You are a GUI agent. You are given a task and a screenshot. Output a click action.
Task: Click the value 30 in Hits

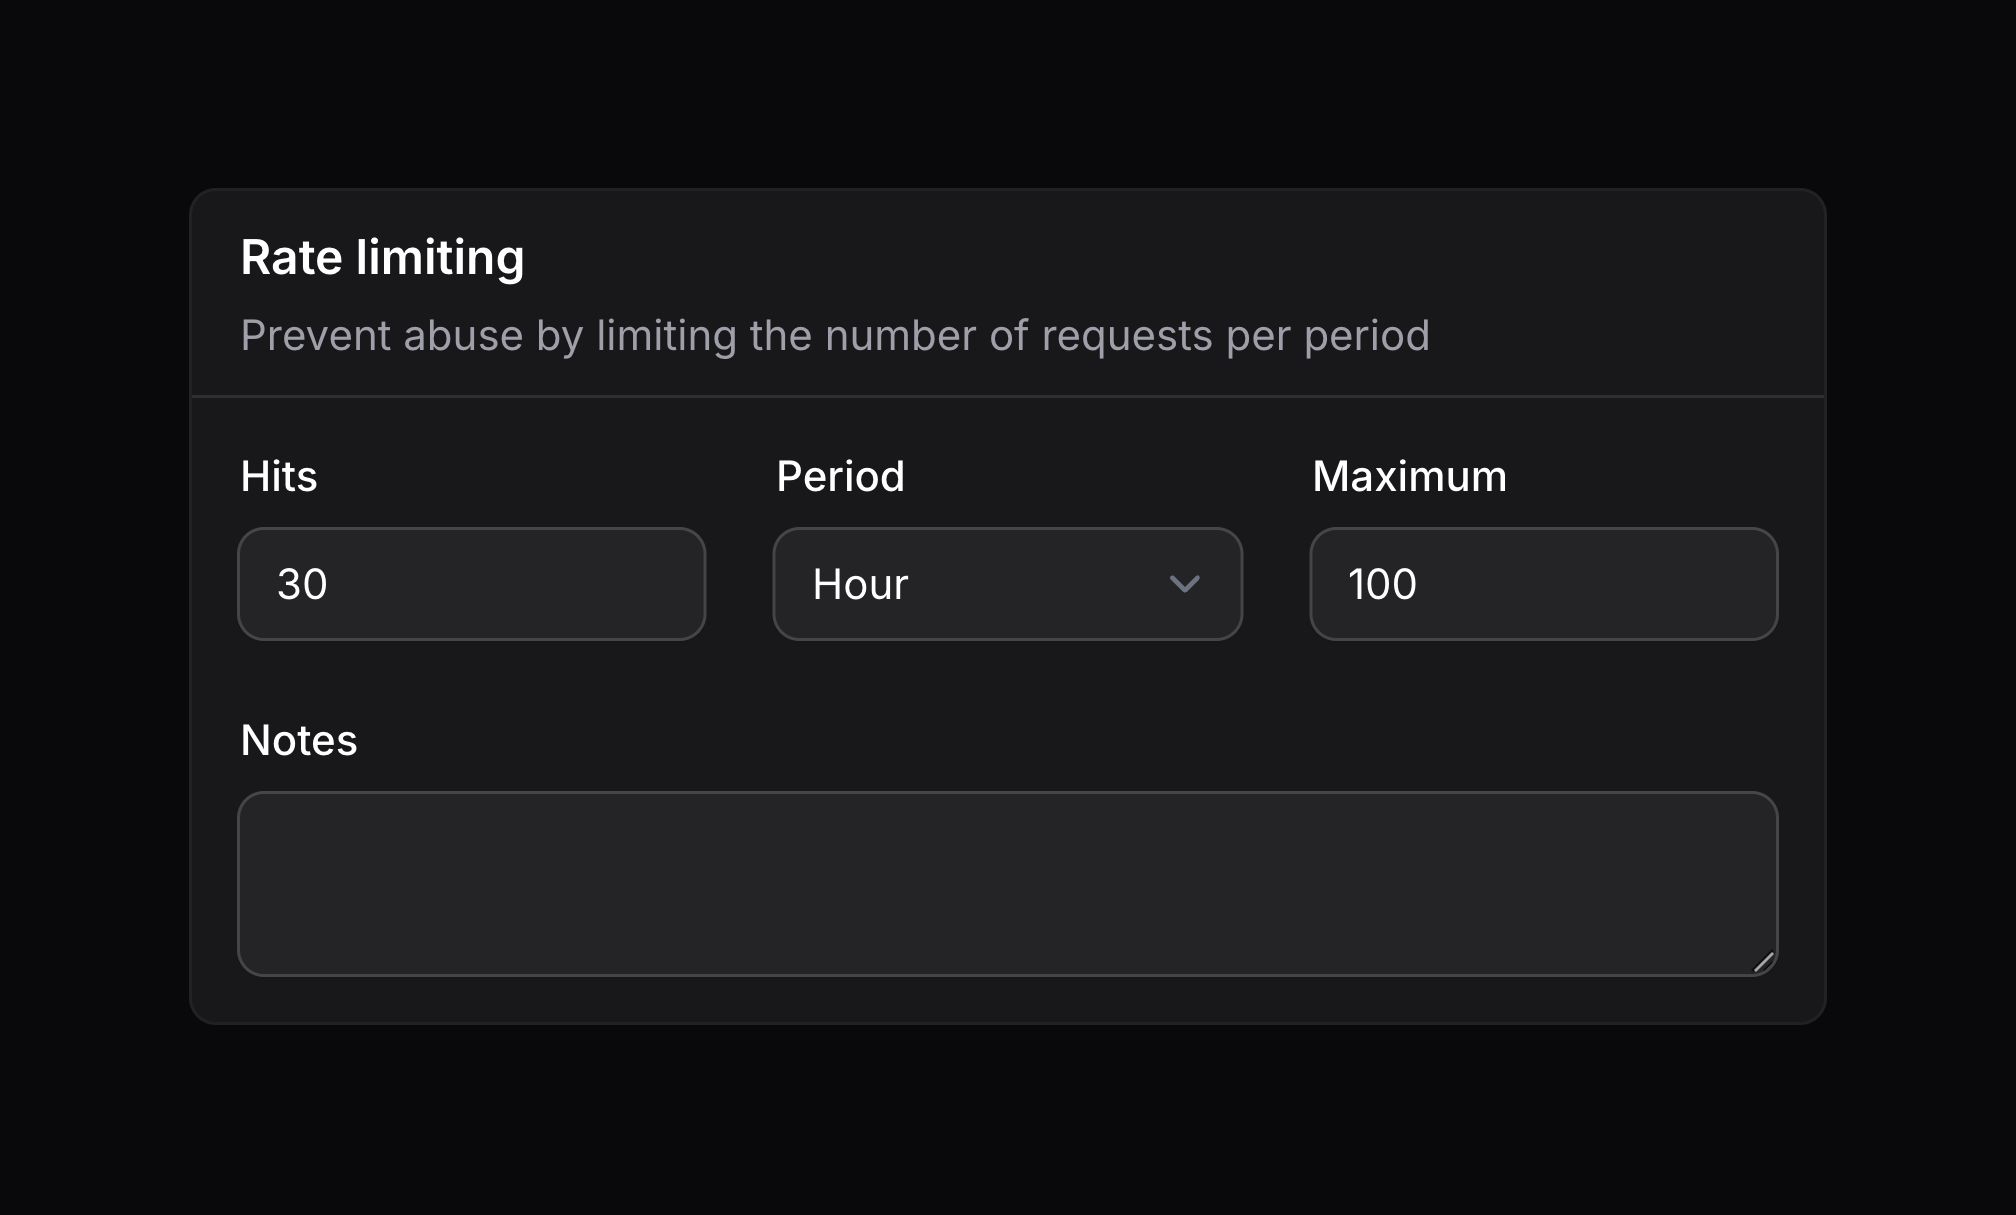302,584
